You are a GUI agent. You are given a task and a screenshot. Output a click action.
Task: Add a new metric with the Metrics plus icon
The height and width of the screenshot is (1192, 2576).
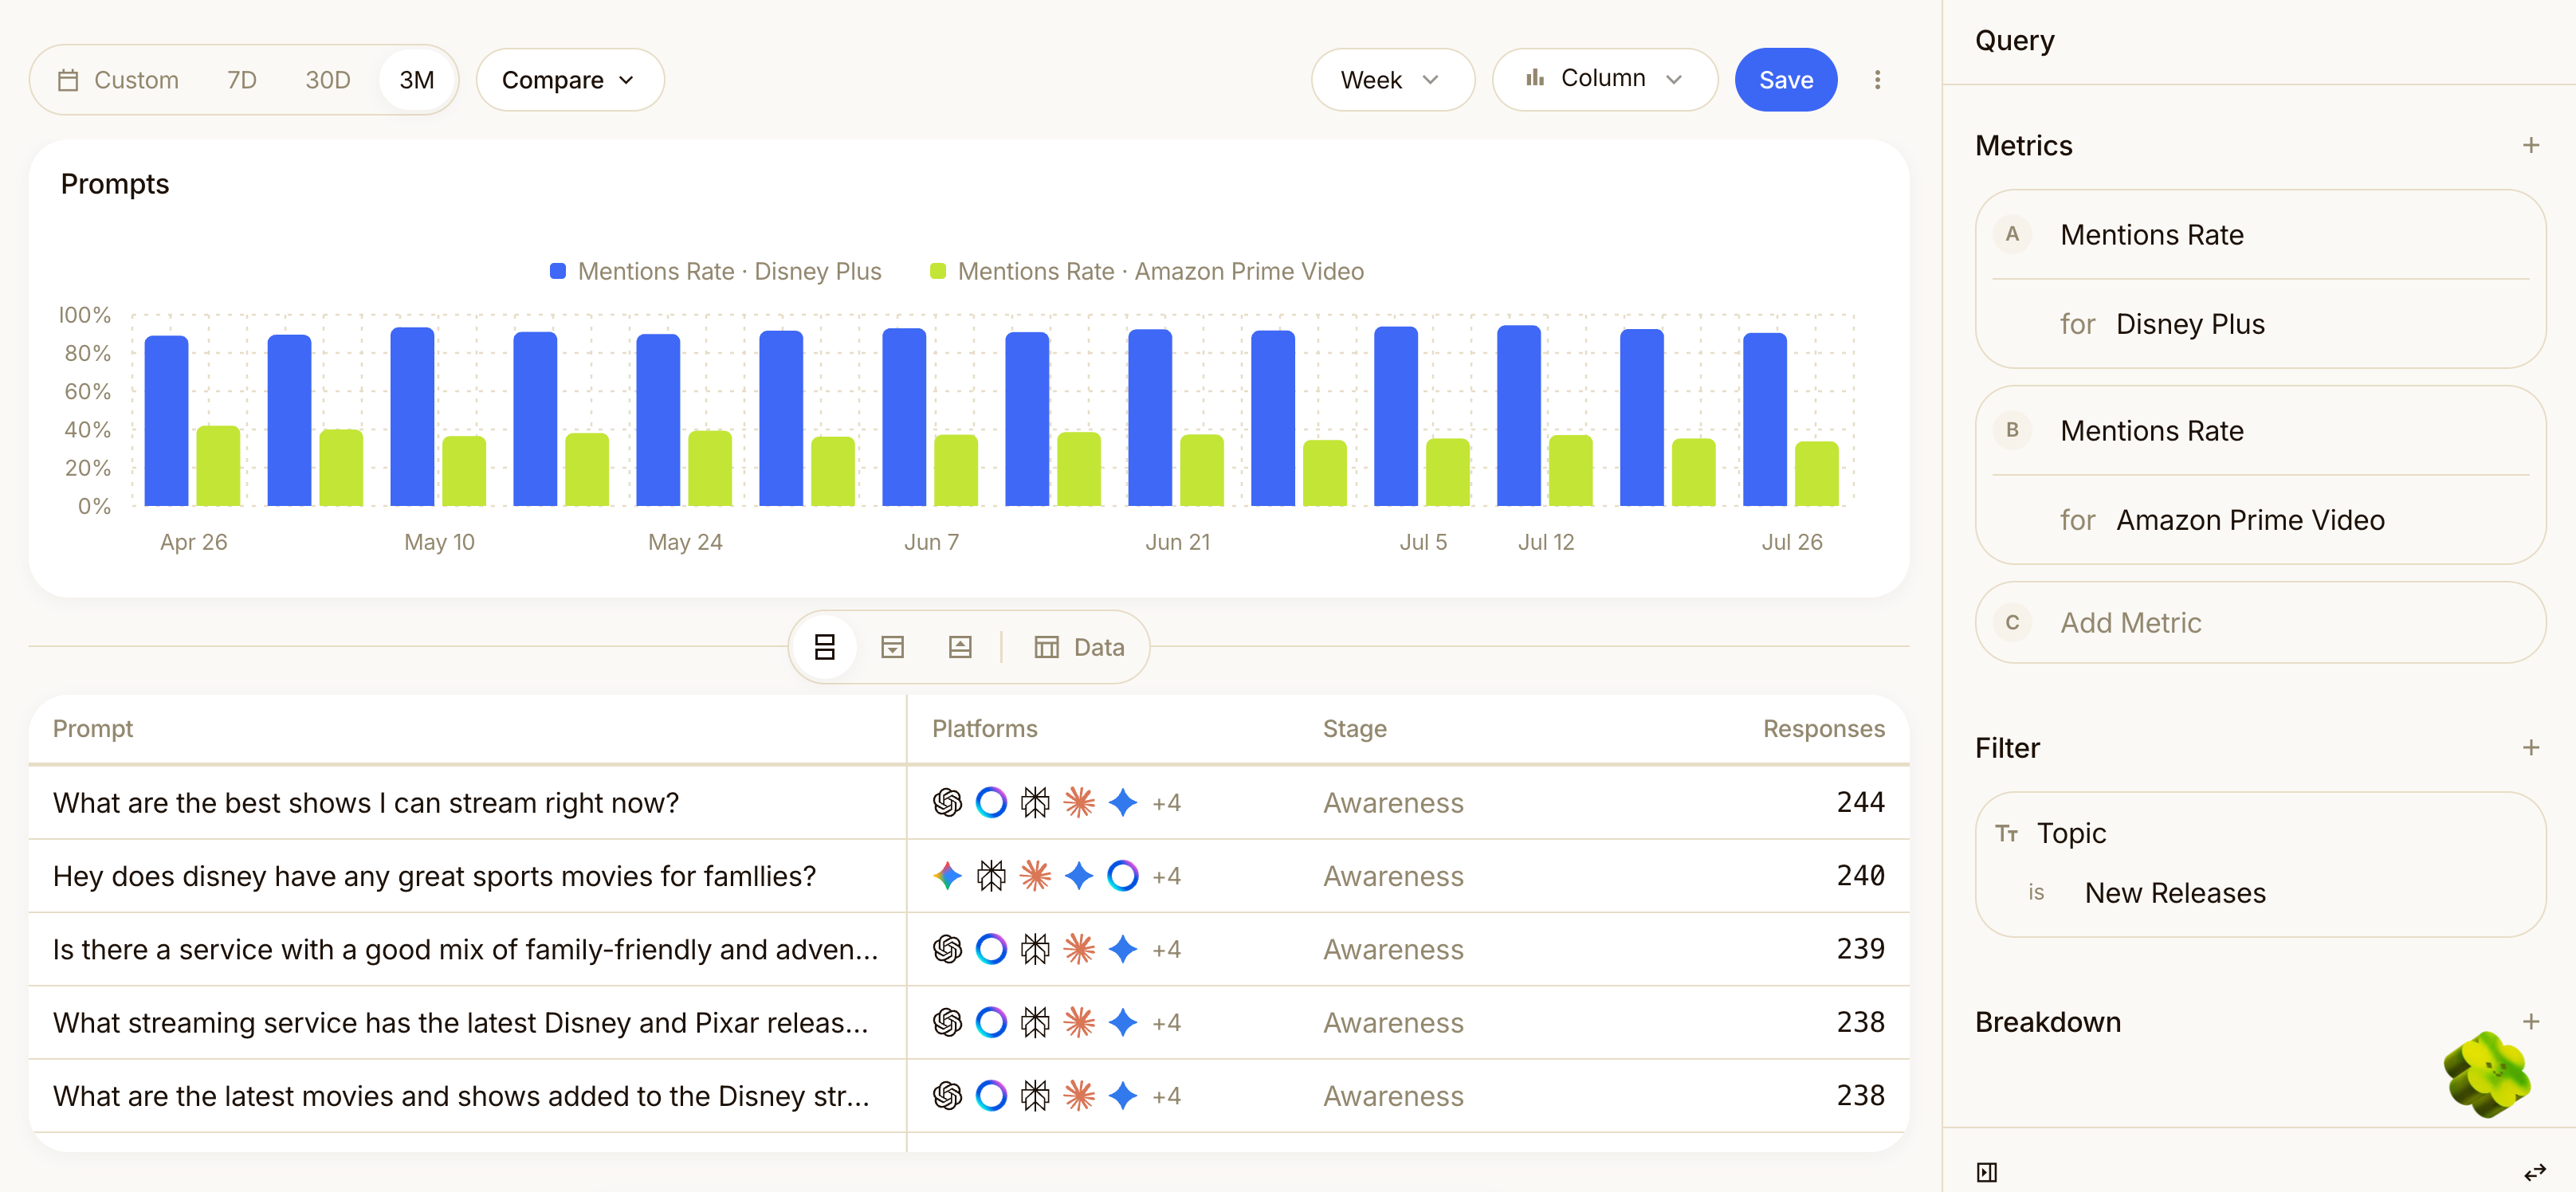[x=2530, y=146]
